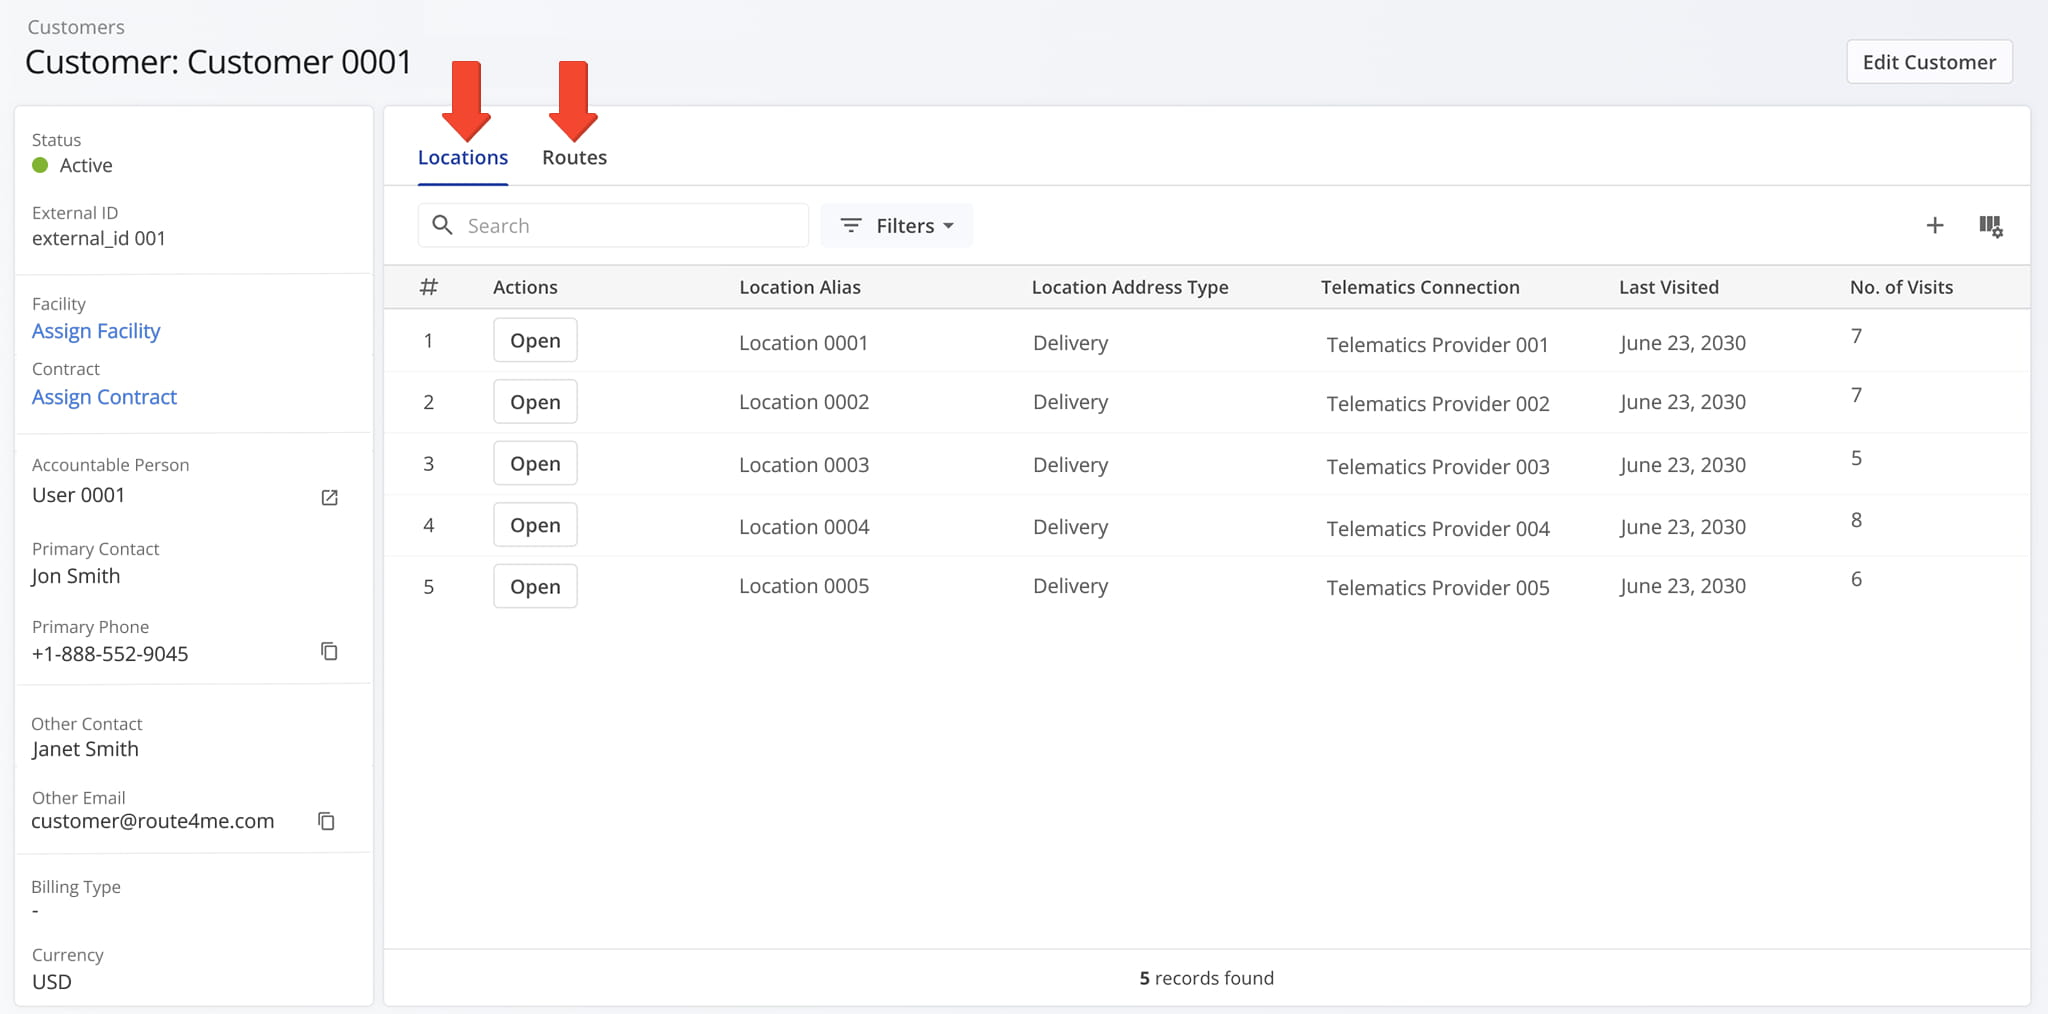This screenshot has height=1014, width=2048.
Task: Click the Location Alias column header
Action: 799,287
